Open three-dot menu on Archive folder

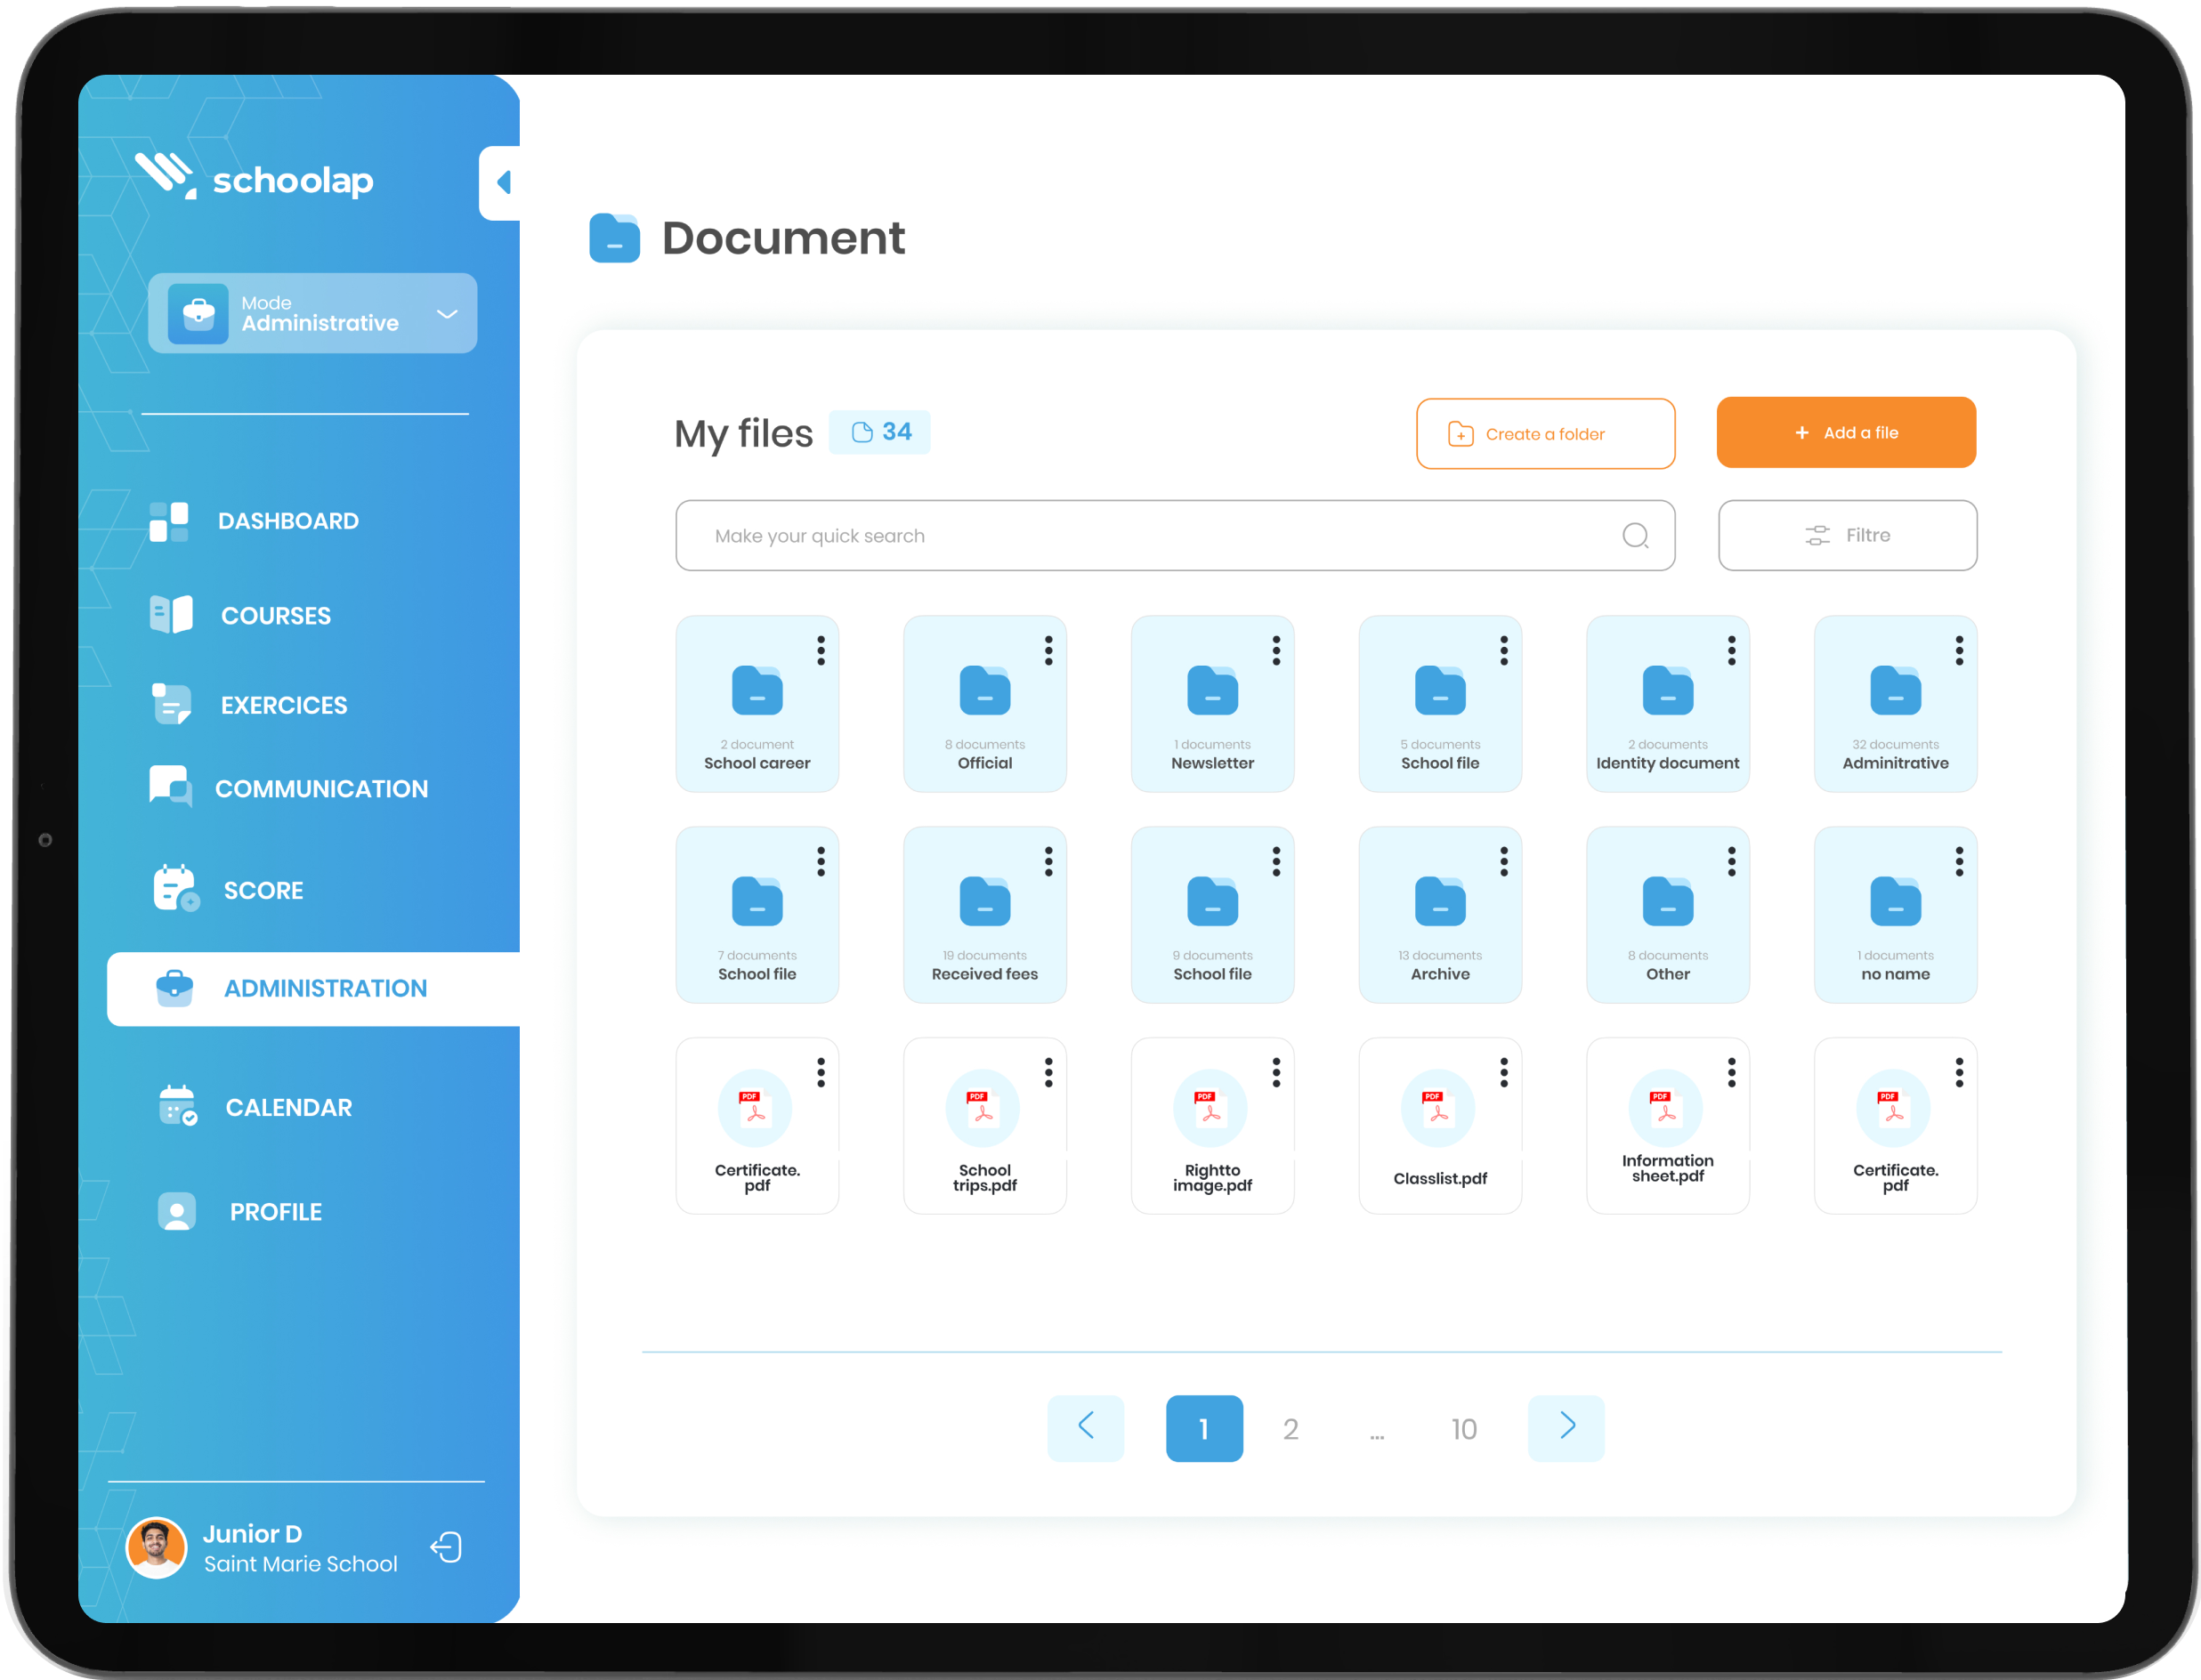pos(1503,861)
